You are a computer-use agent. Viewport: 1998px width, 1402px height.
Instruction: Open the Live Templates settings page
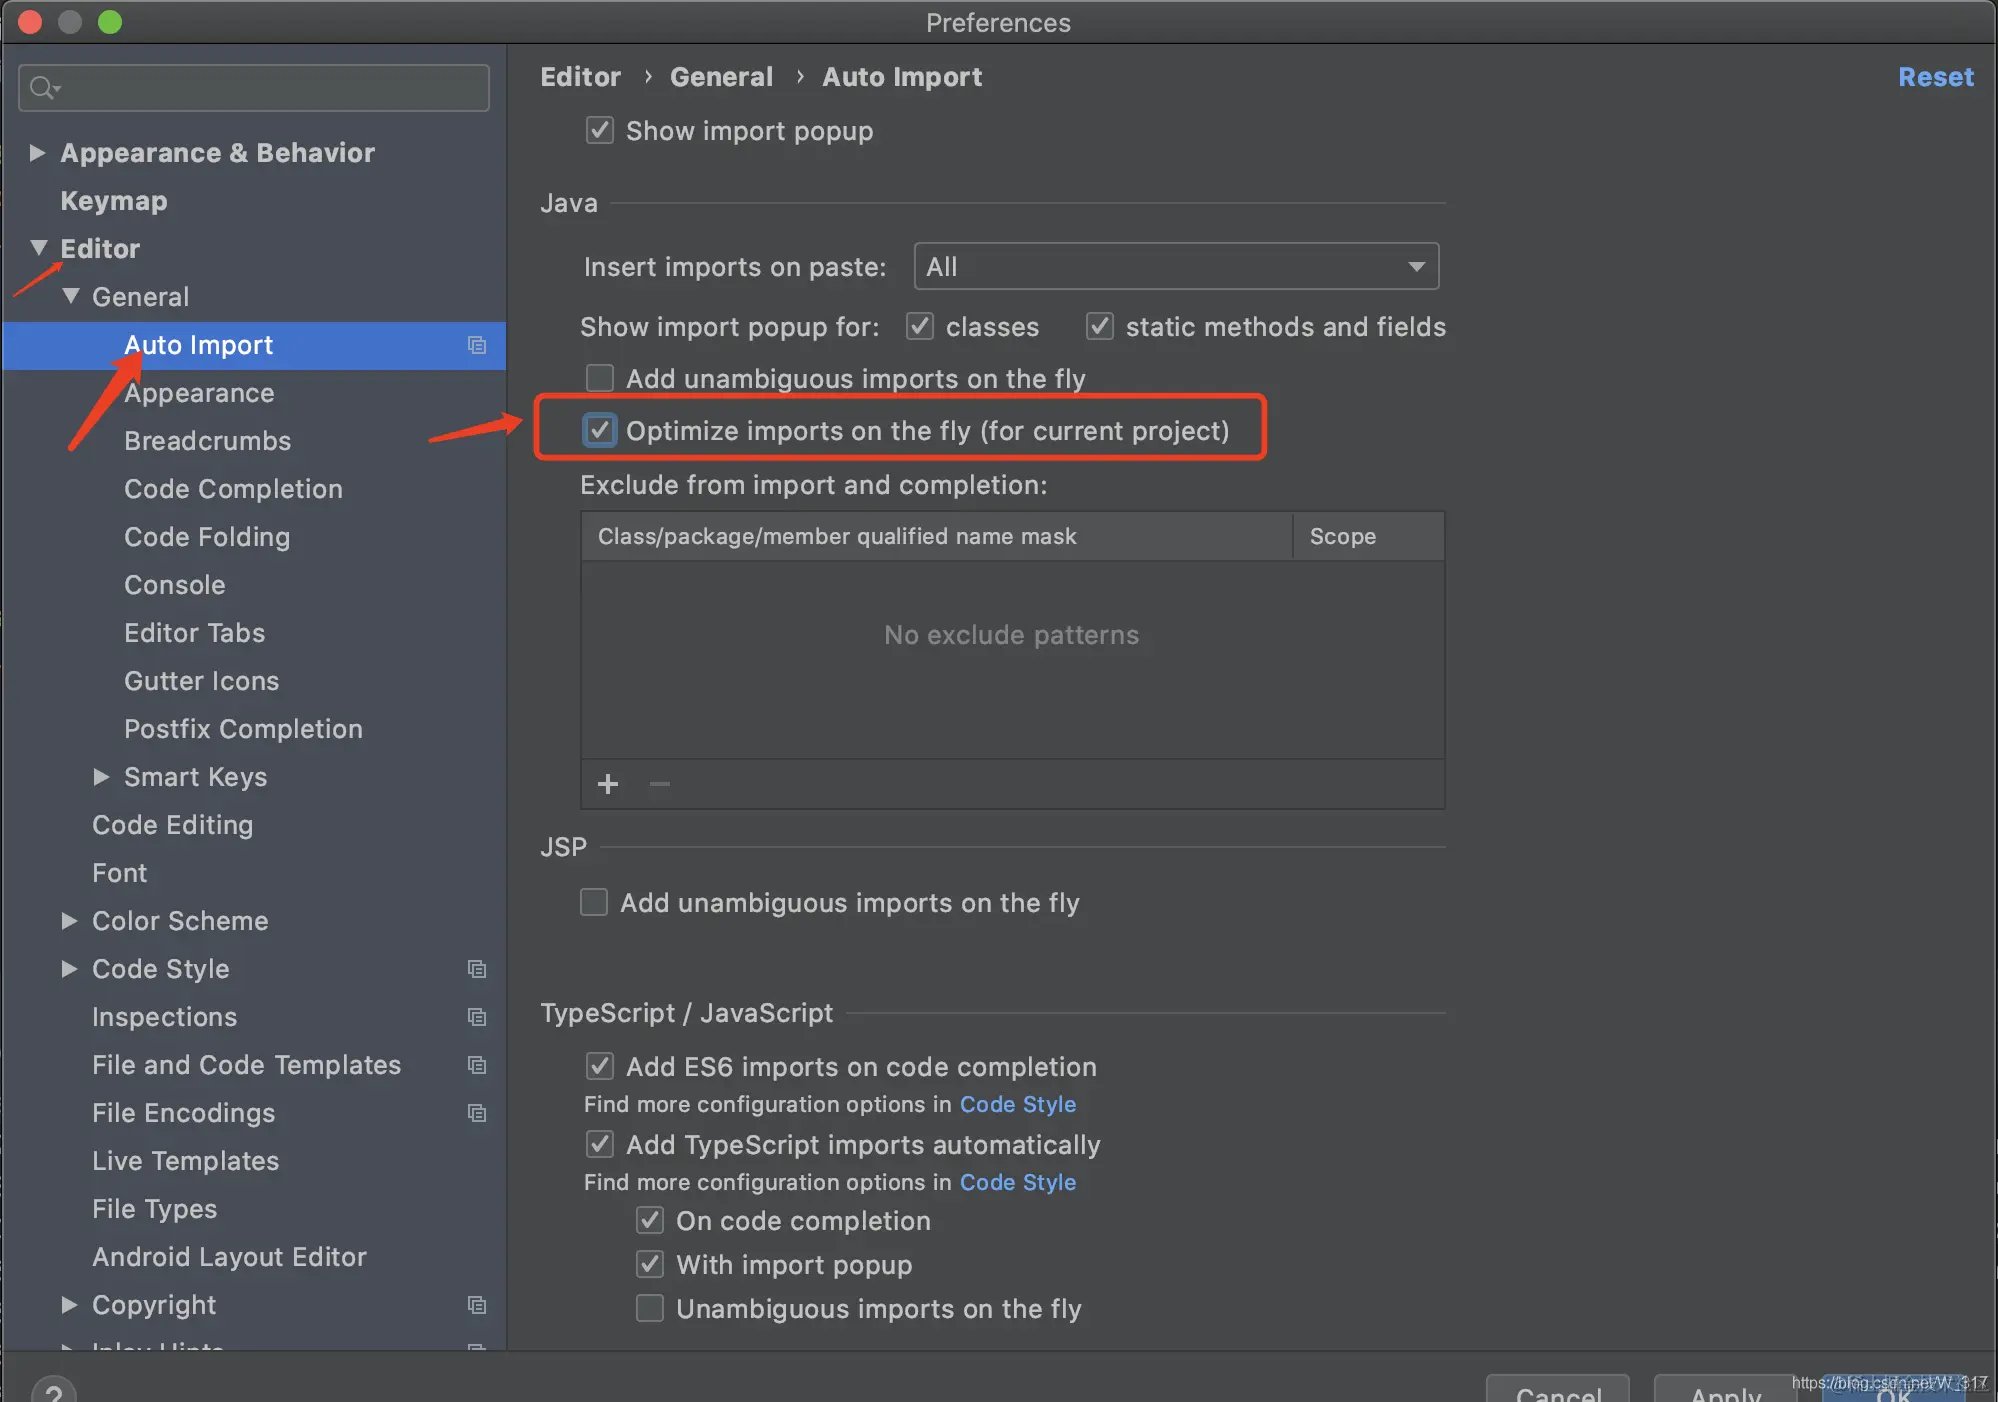coord(185,1161)
